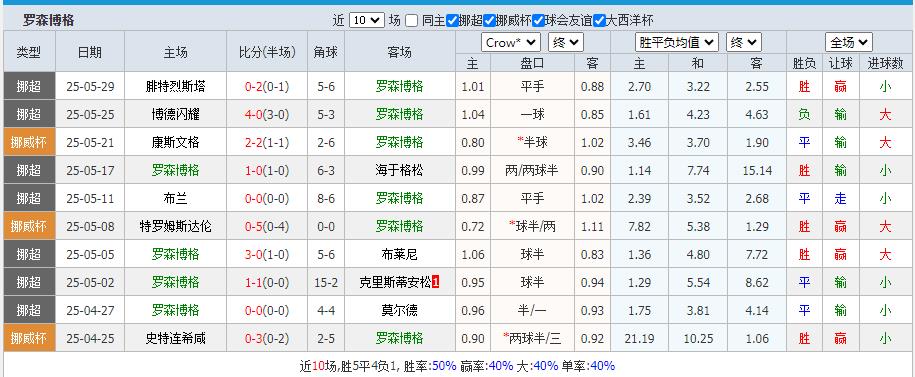This screenshot has height=377, width=915.
Task: Click the 4-0(3-0) score against 博德闪耀
Action: click(267, 115)
